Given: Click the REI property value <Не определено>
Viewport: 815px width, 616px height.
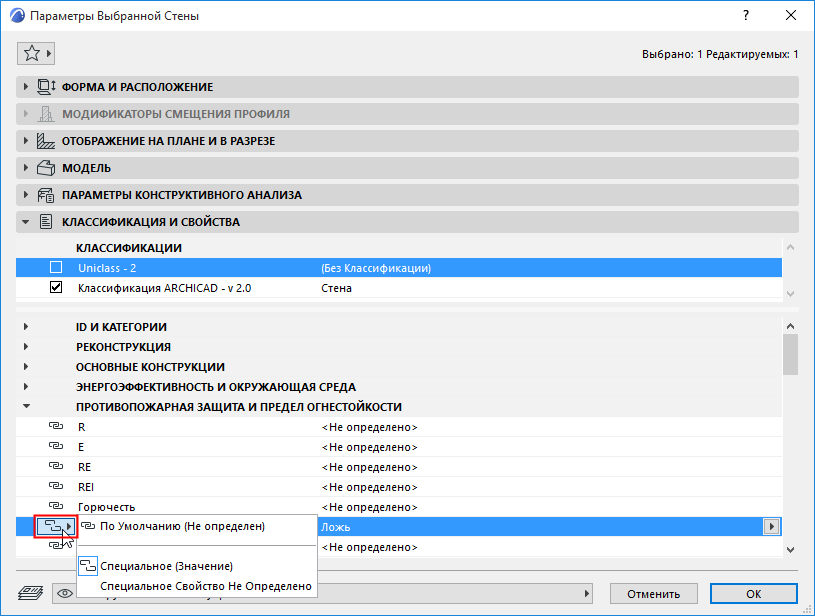Looking at the screenshot, I should pos(370,487).
